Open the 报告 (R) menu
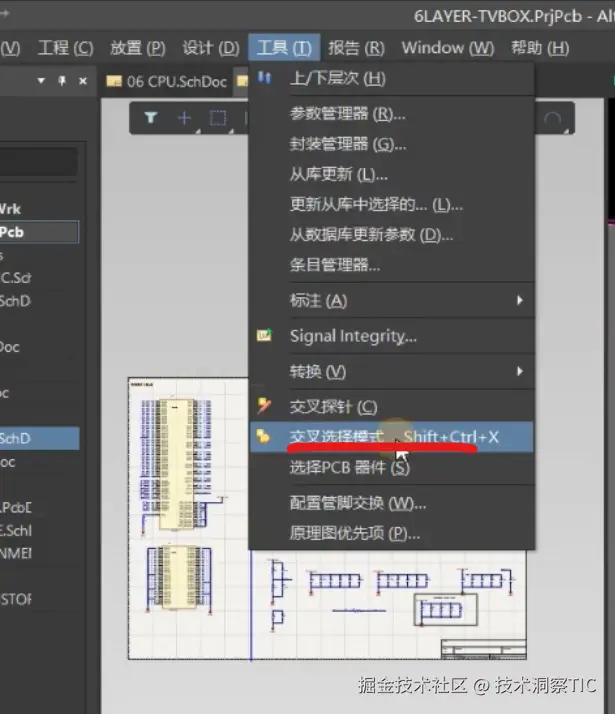Screen dimensions: 615x714 click(356, 48)
